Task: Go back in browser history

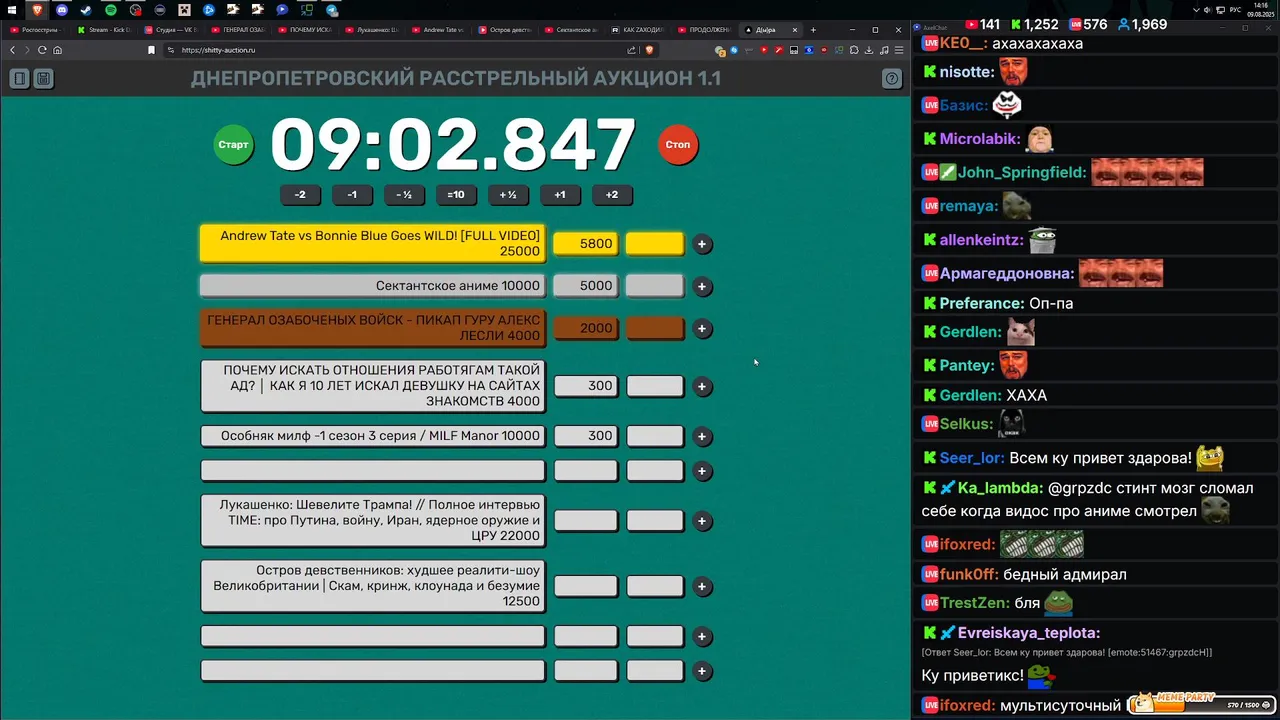Action: [13, 50]
